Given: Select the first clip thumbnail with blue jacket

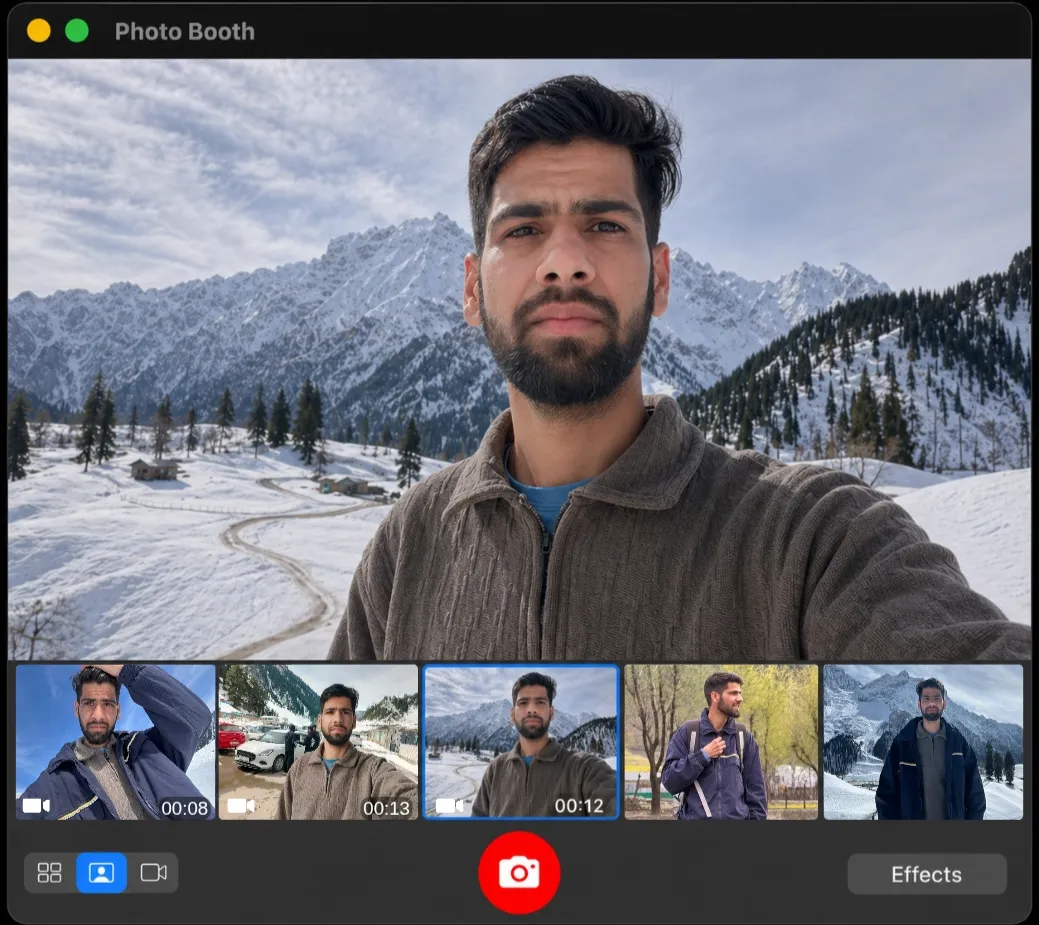Looking at the screenshot, I should [x=115, y=741].
